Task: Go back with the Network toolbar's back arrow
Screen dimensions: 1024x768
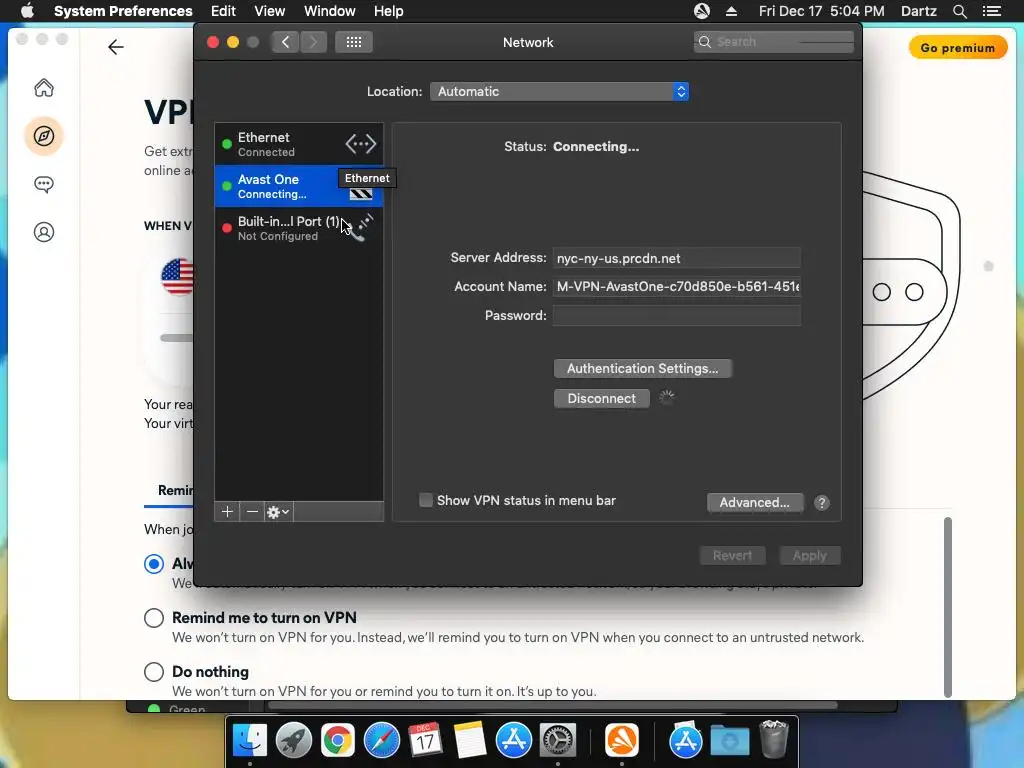Action: (285, 42)
